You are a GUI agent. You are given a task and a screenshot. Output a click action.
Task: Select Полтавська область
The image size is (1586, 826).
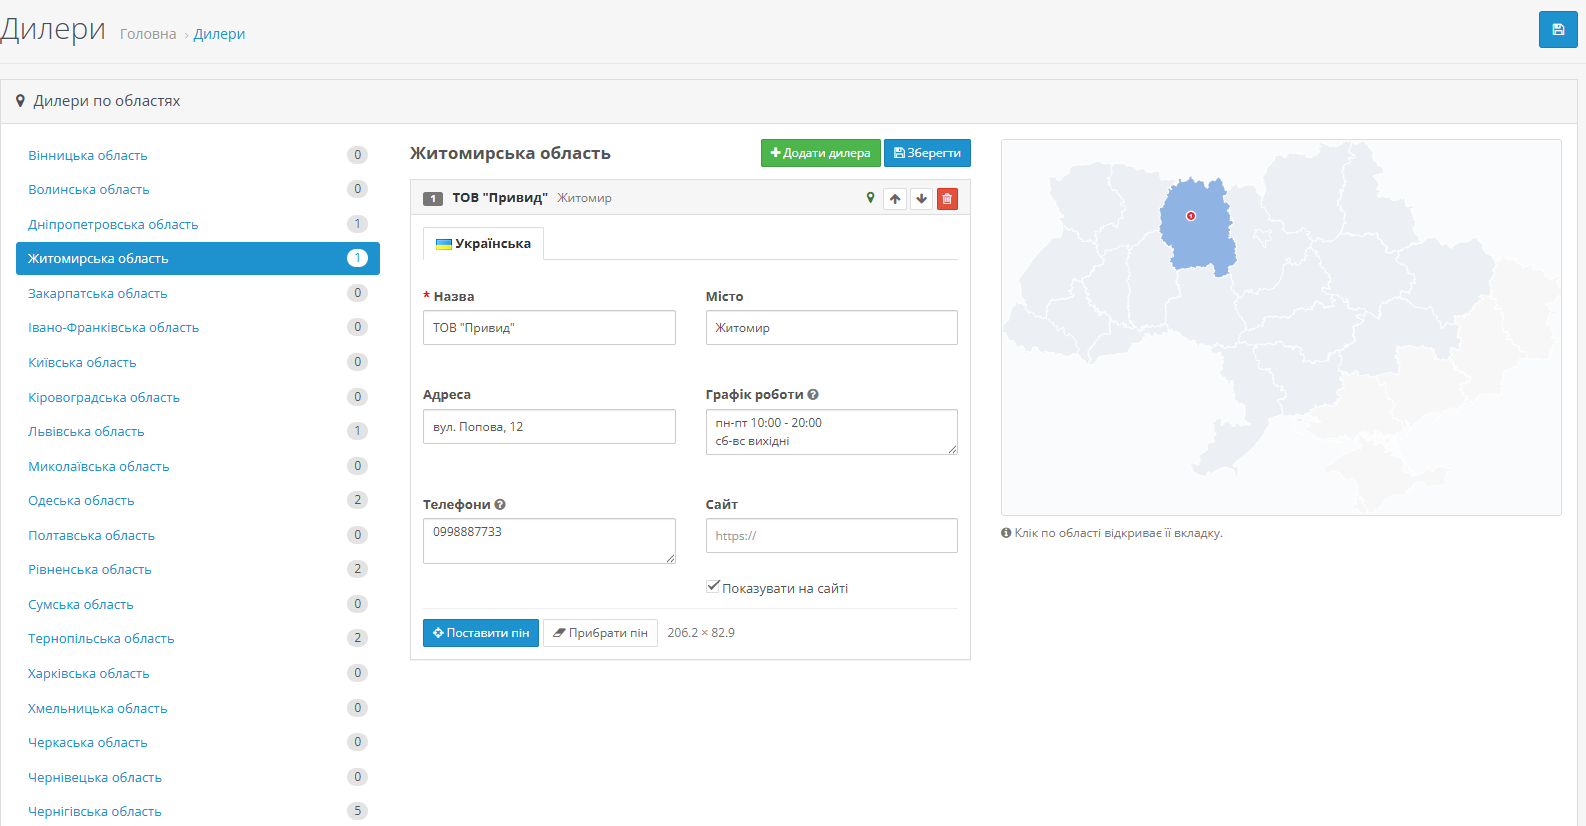198,535
